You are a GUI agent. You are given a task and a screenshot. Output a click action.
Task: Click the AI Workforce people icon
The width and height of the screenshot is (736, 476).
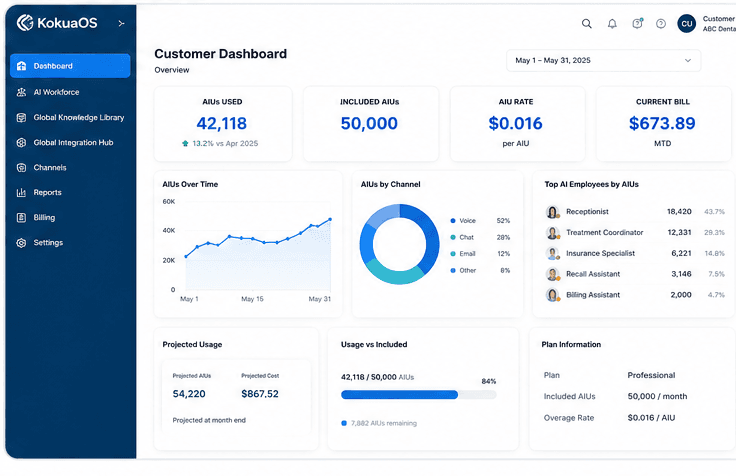tap(21, 92)
